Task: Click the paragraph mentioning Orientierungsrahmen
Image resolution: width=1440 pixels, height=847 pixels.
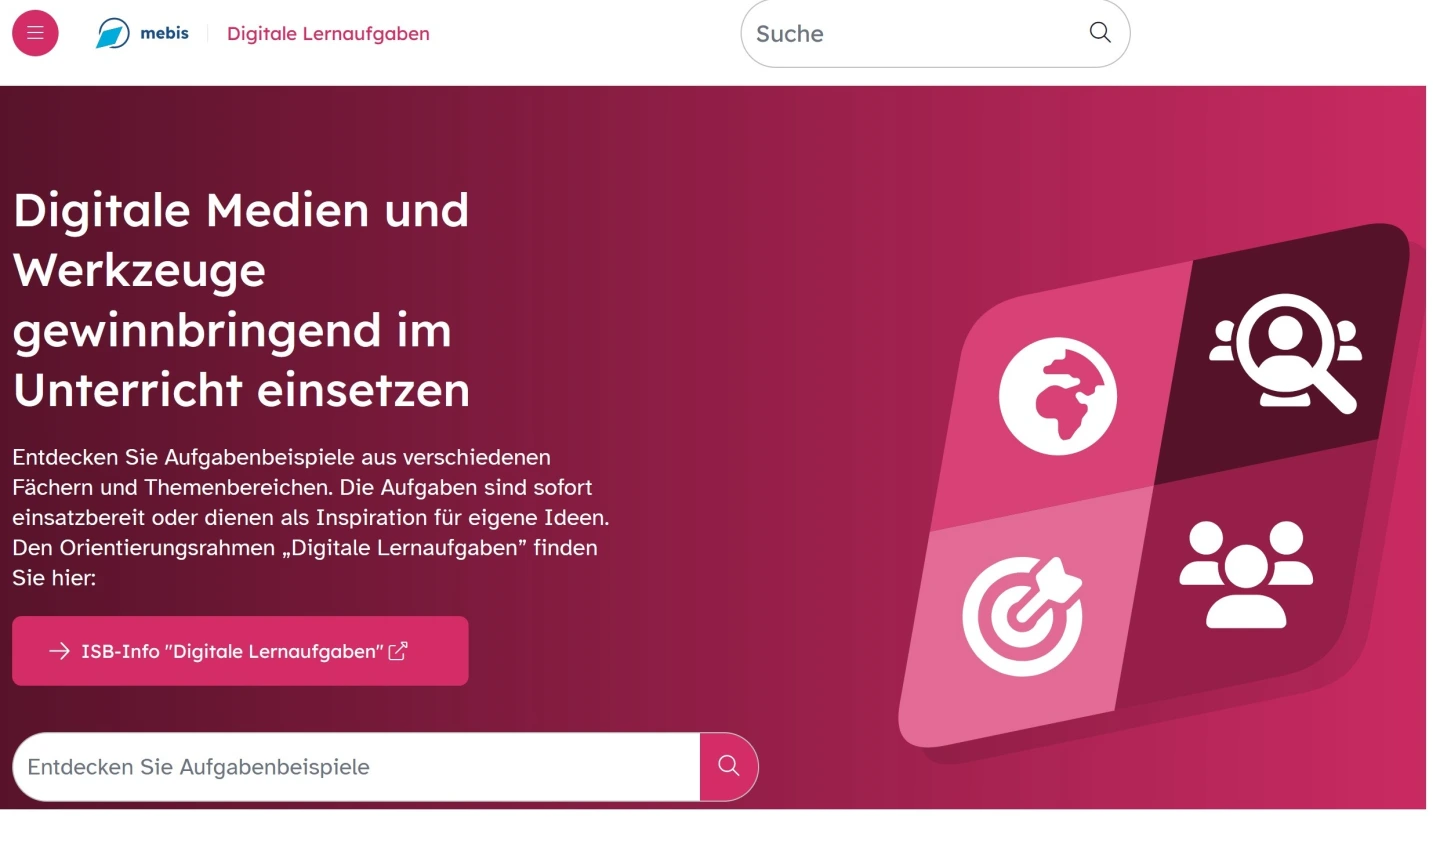Action: click(x=310, y=517)
